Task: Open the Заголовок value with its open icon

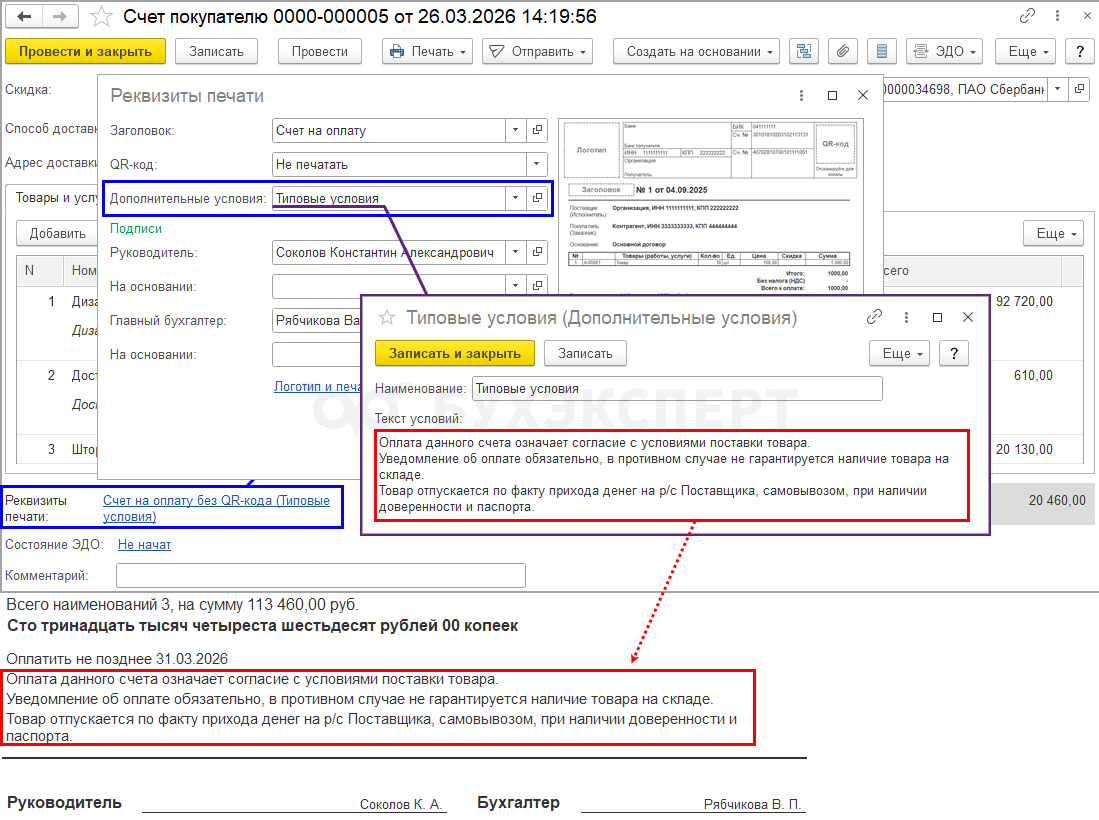Action: pyautogui.click(x=538, y=130)
